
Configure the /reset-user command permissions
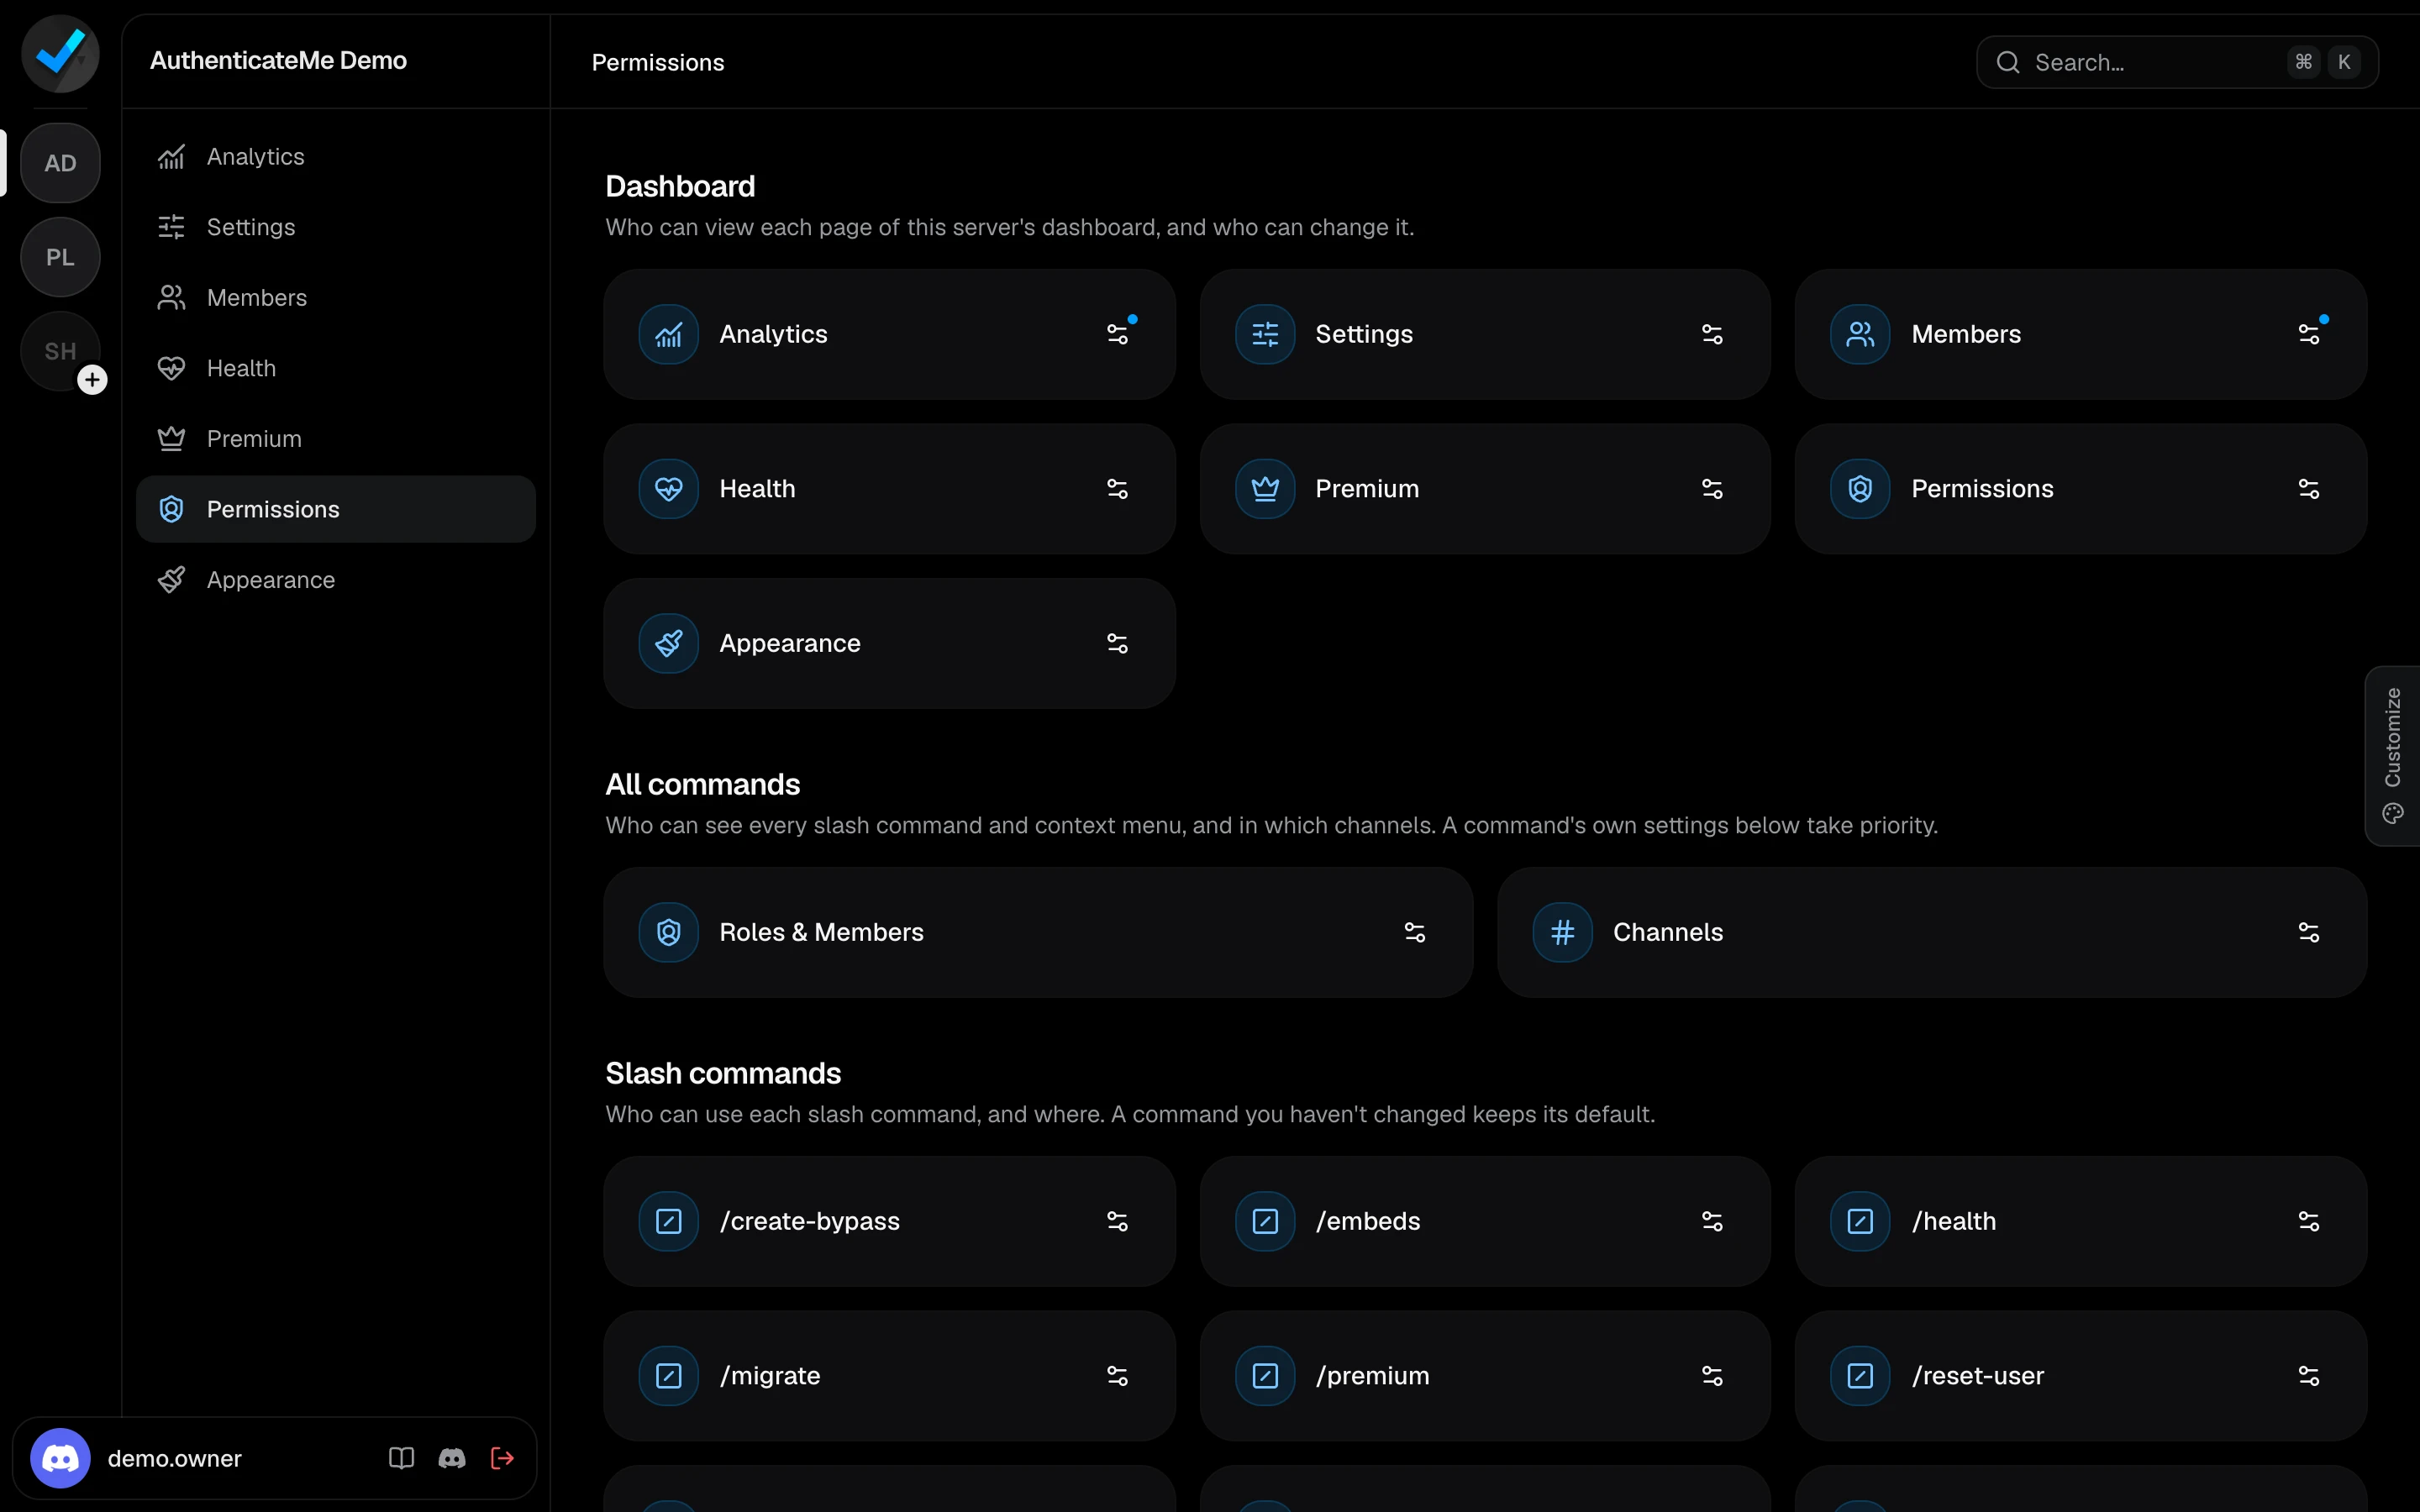2308,1376
